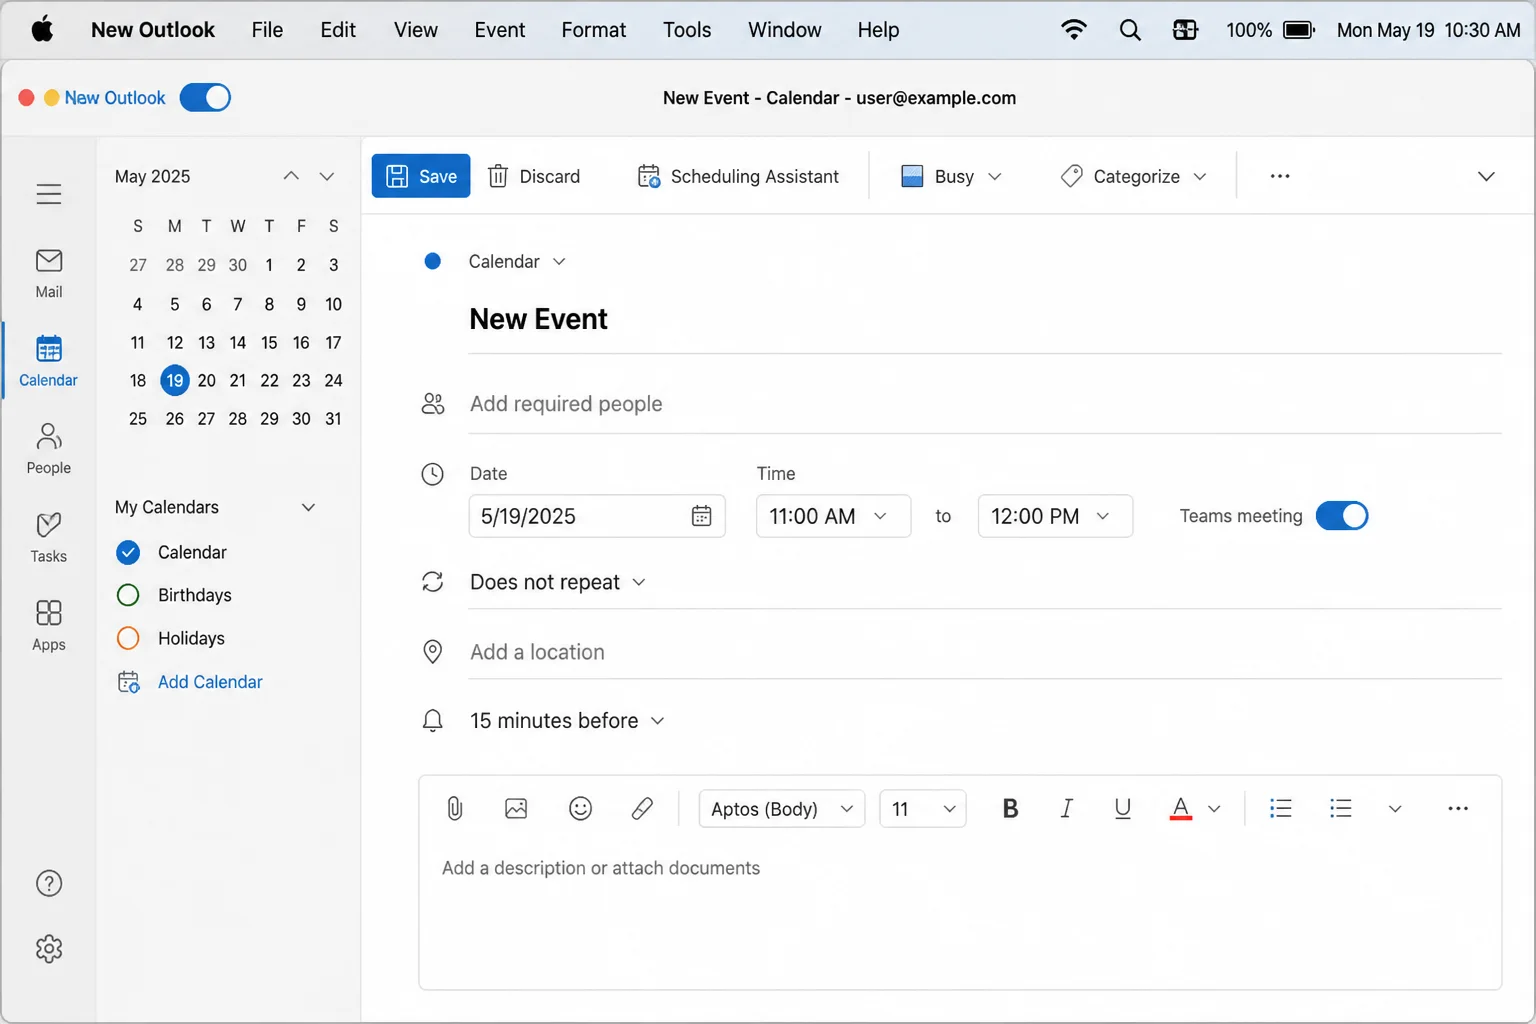Viewport: 1536px width, 1024px height.
Task: Enable the Birthdays calendar
Action: (128, 595)
